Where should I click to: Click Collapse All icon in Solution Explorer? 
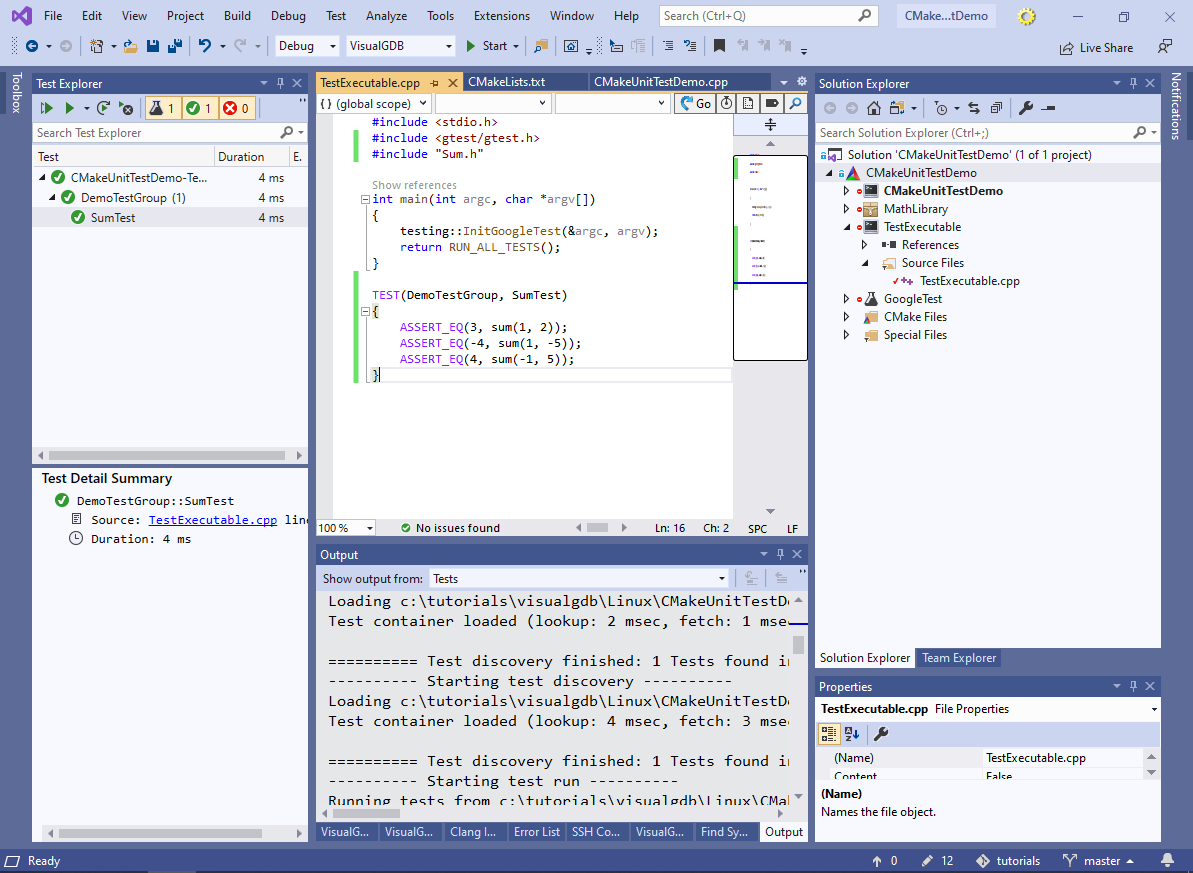pos(996,108)
